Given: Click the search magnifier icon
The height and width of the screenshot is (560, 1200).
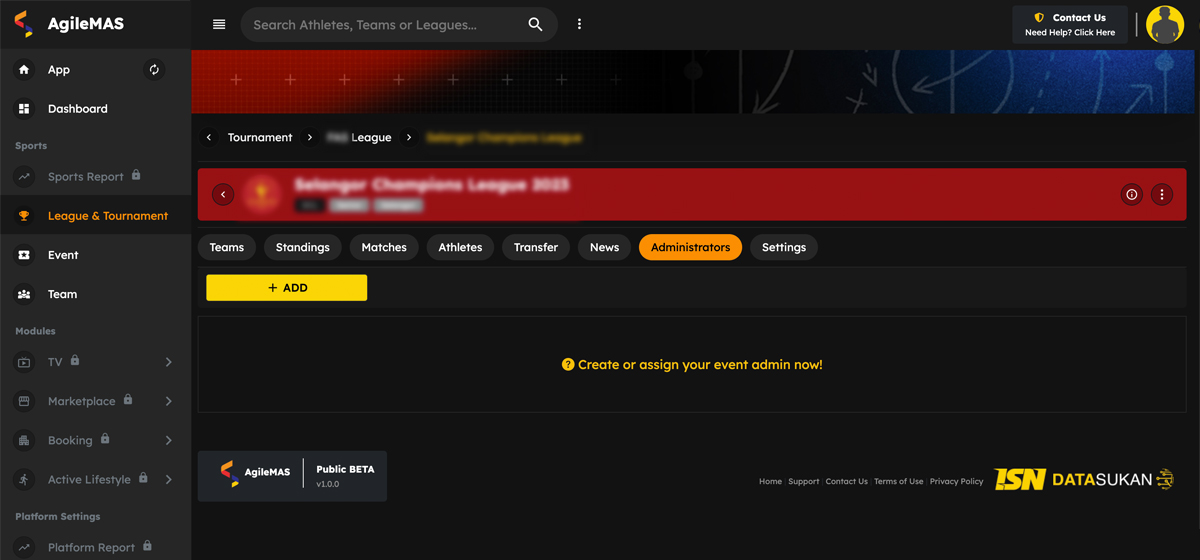Looking at the screenshot, I should click(535, 25).
